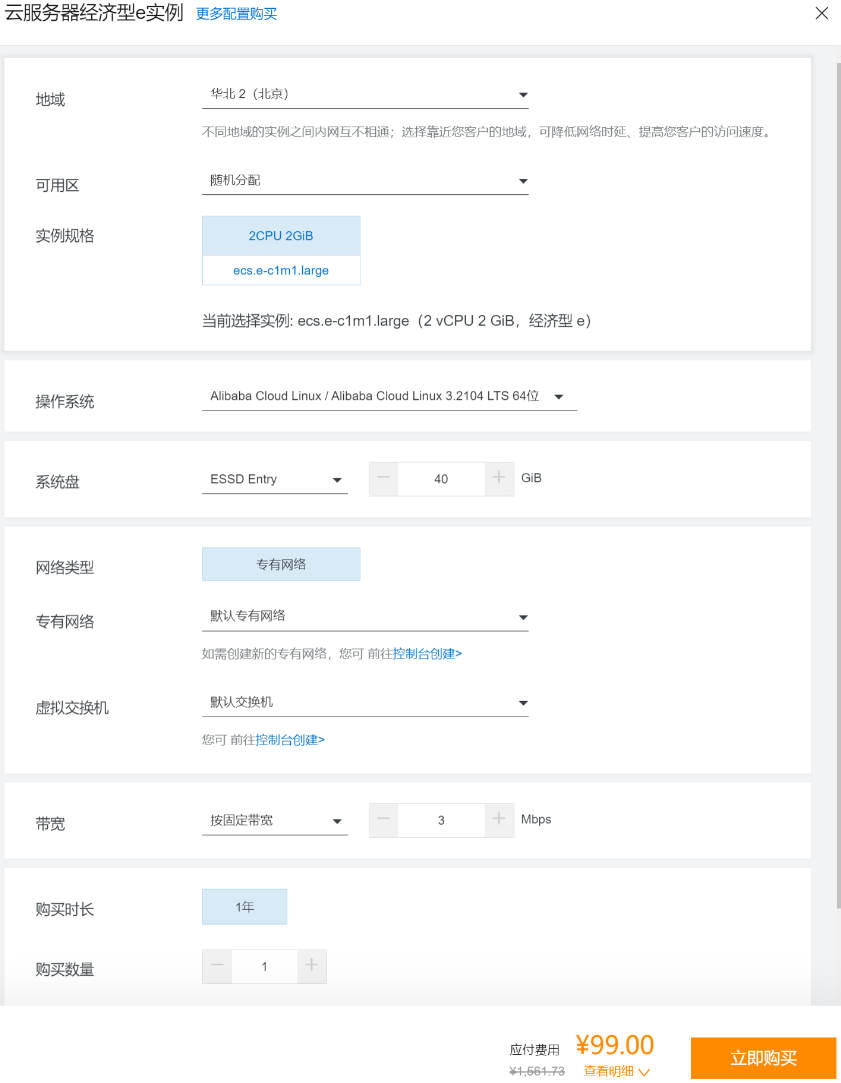Click the system disk size field 40
The image size is (841, 1083).
[441, 479]
